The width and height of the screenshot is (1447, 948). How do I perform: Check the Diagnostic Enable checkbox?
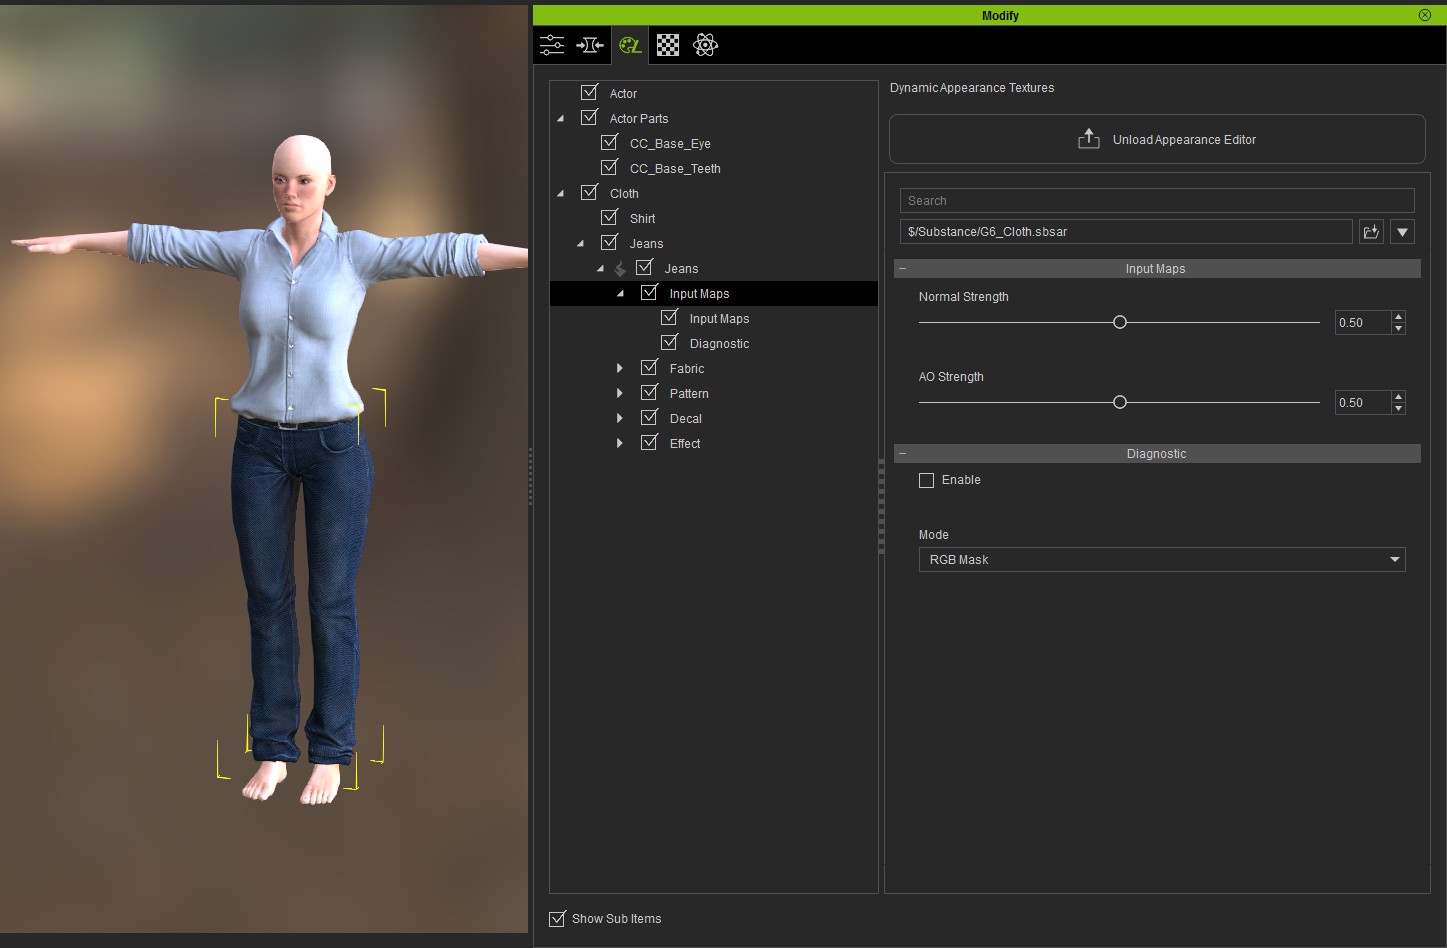click(926, 480)
